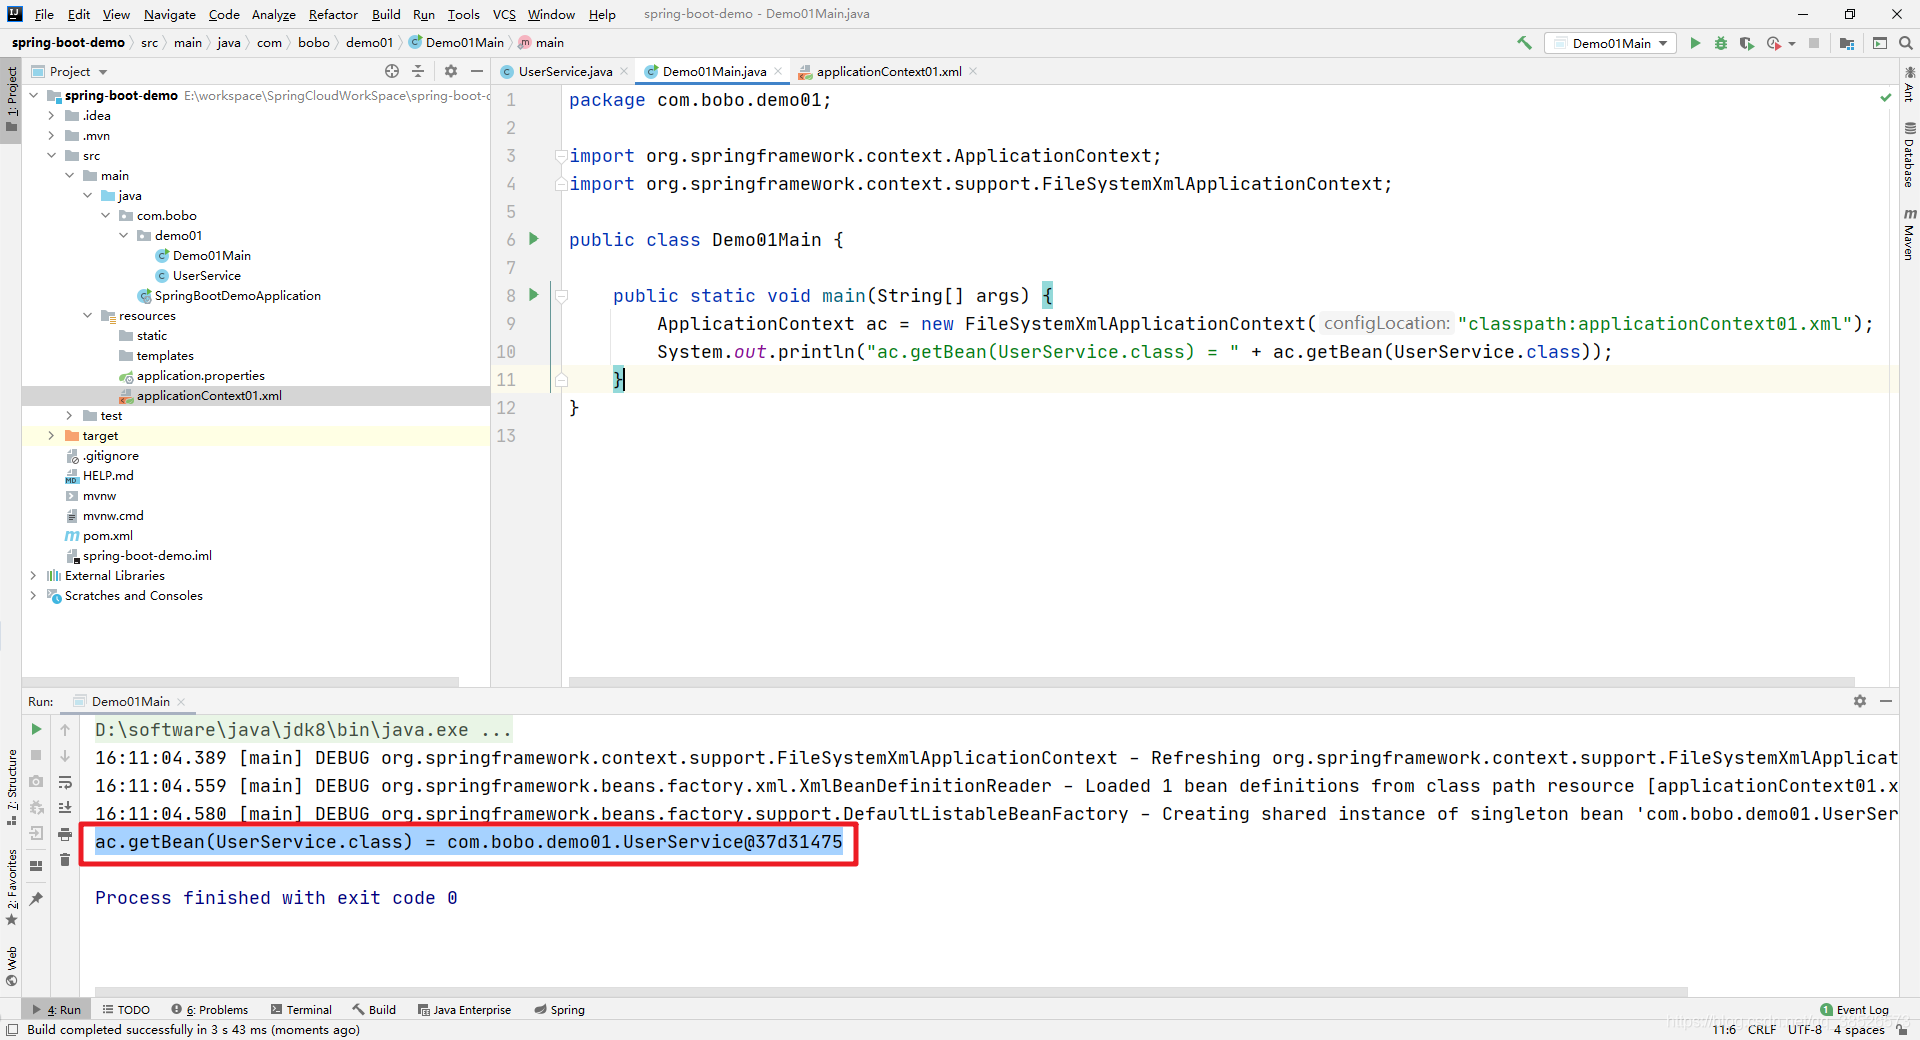Collapse the src folder
This screenshot has height=1040, width=1920.
click(x=51, y=156)
